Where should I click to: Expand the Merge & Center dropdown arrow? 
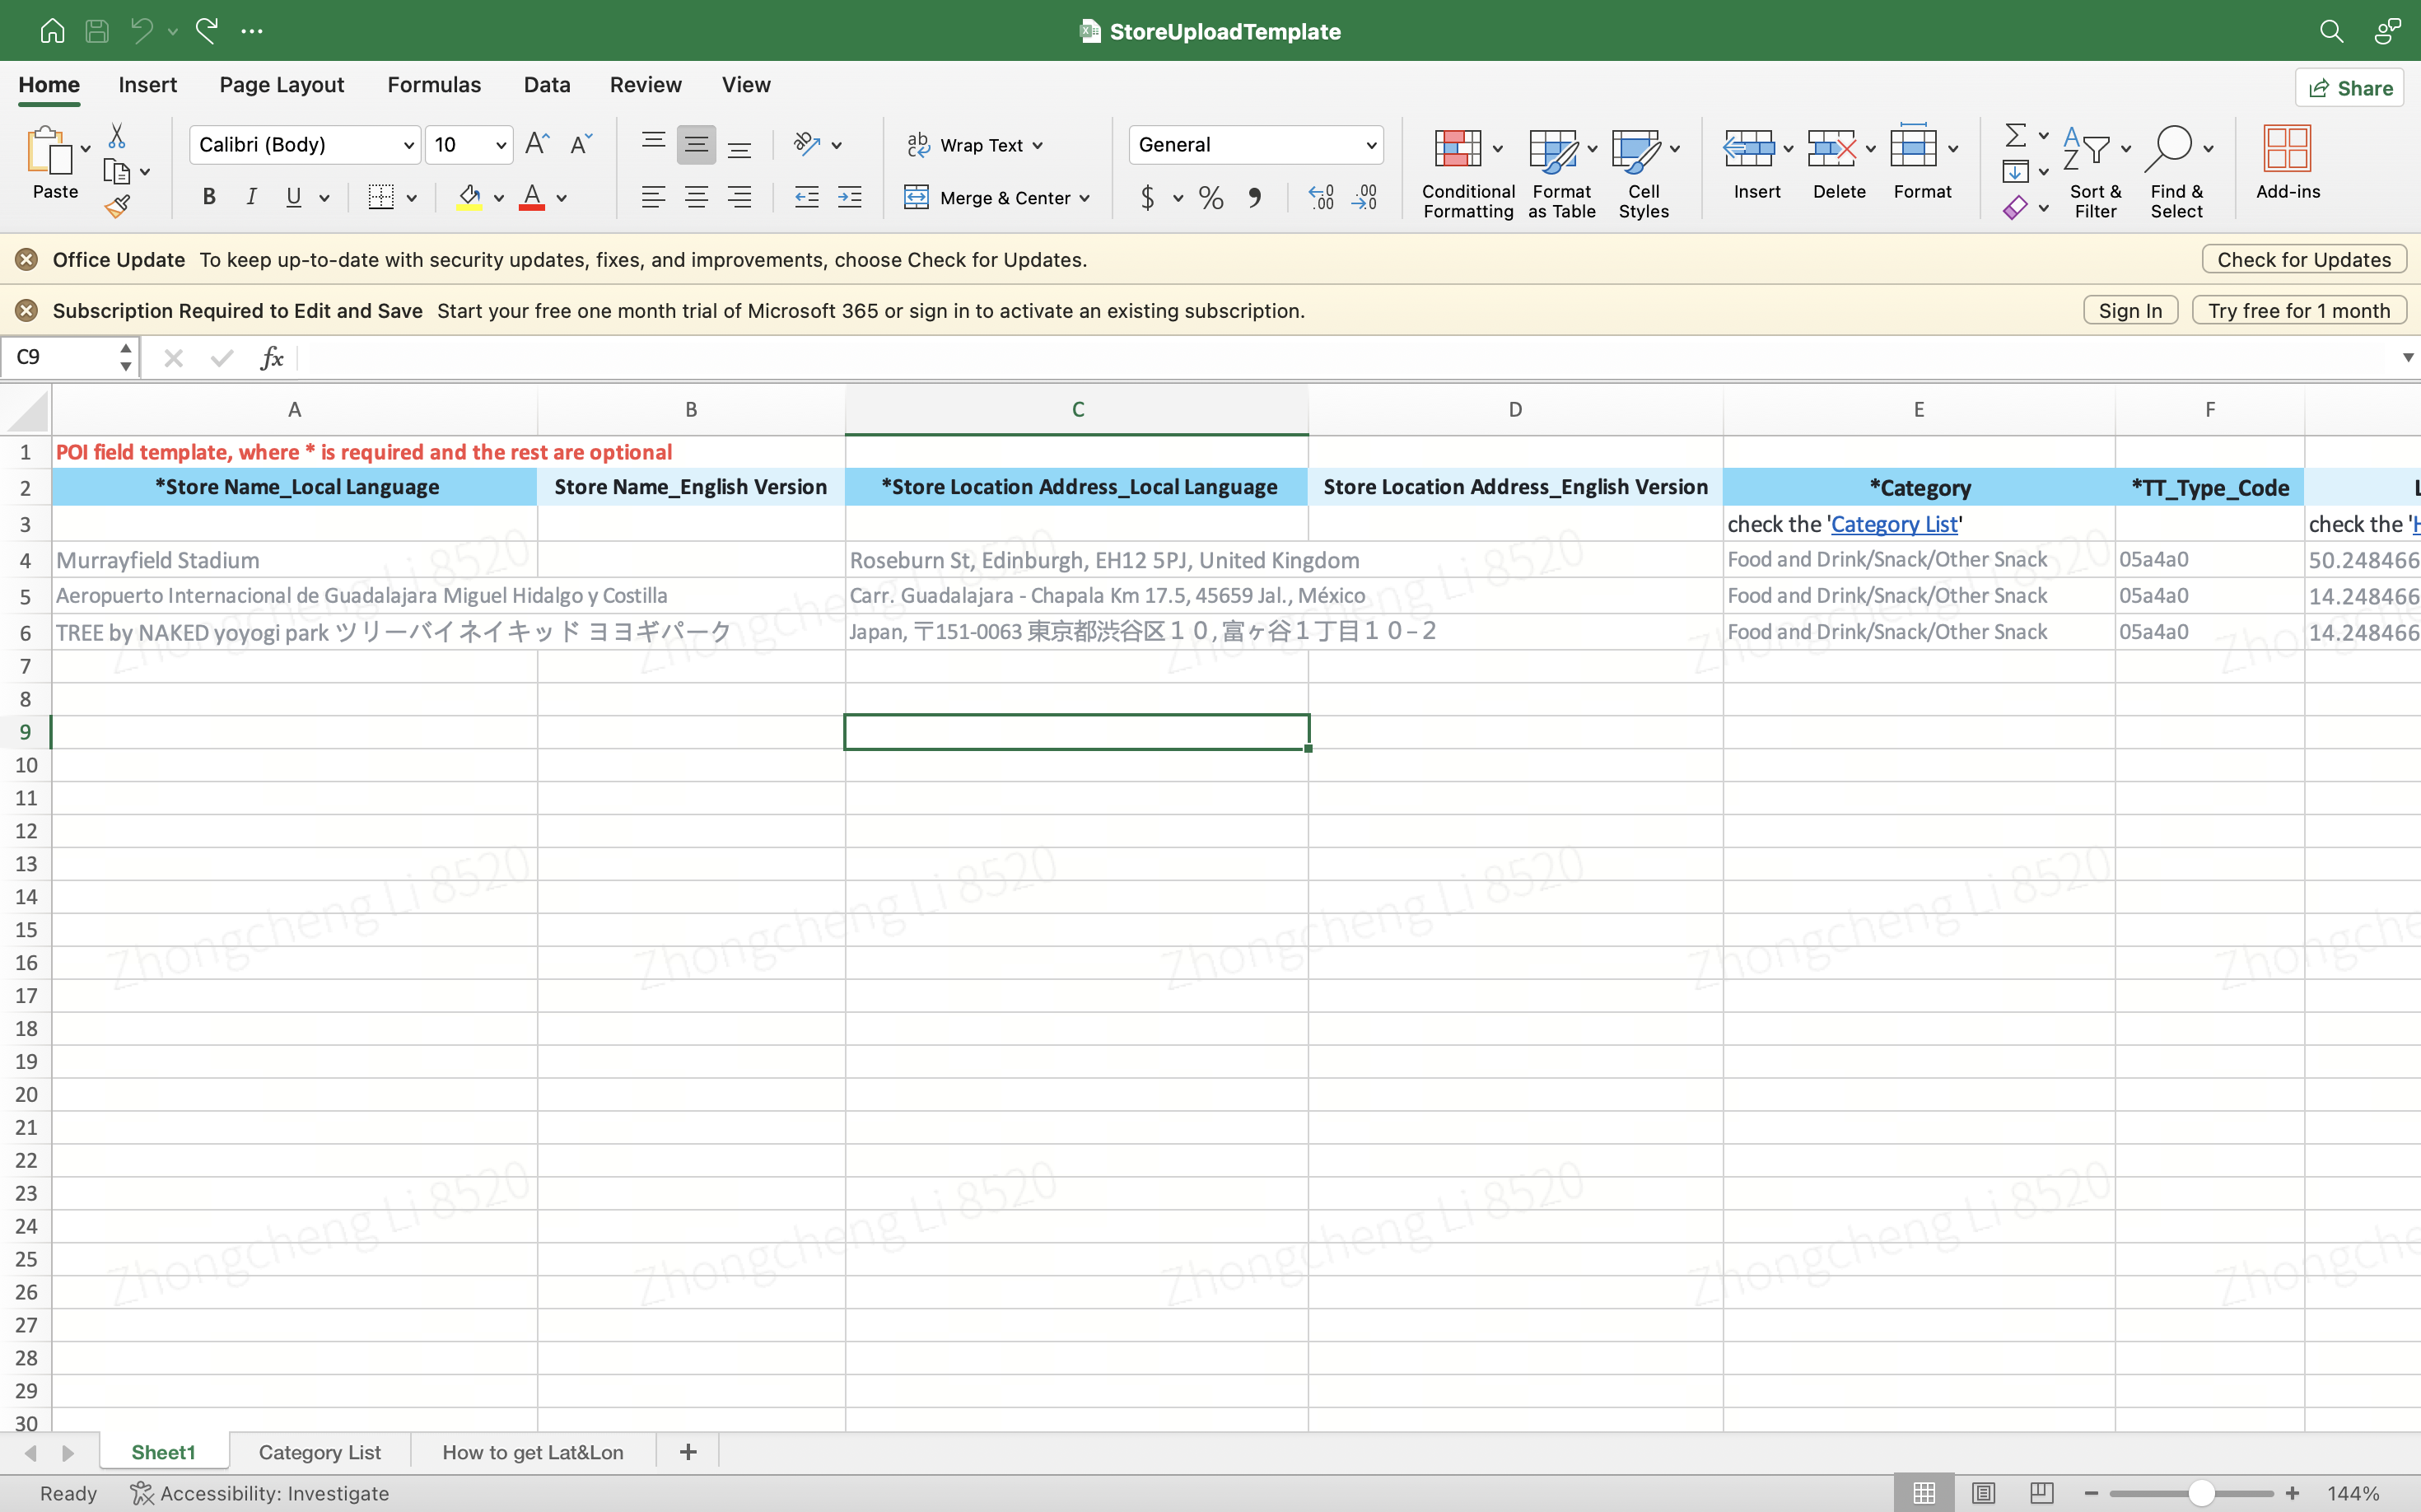(1084, 198)
